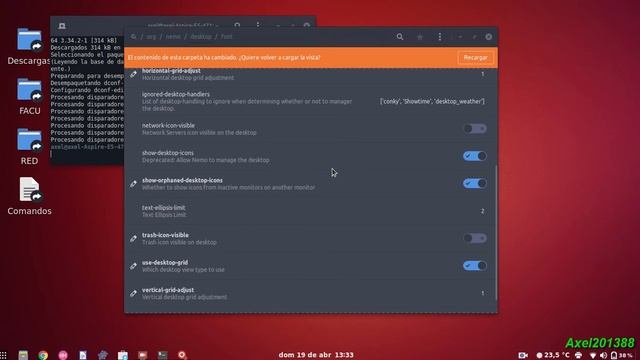Select ['conky', 'Showtime', 'desktop_weather'] value
The width and height of the screenshot is (640, 360).
432,101
